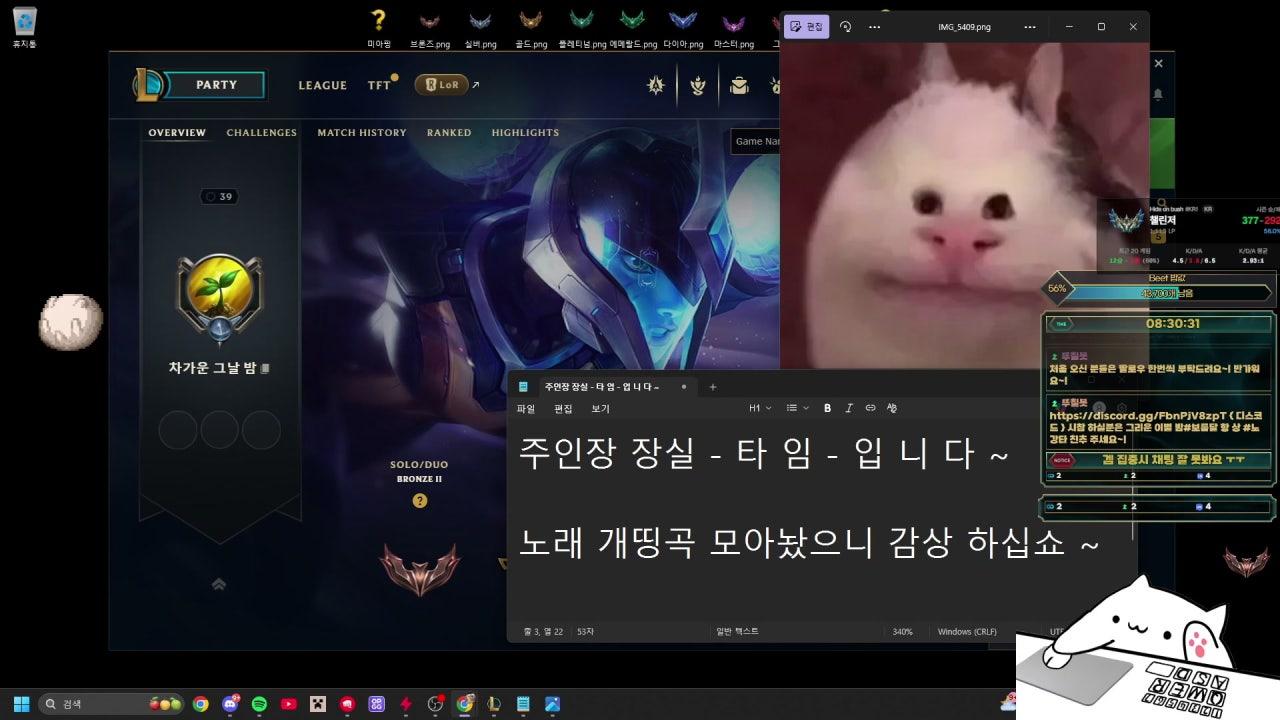The image size is (1280, 720).
Task: Expand the profile banner chevron arrow
Action: 219,584
